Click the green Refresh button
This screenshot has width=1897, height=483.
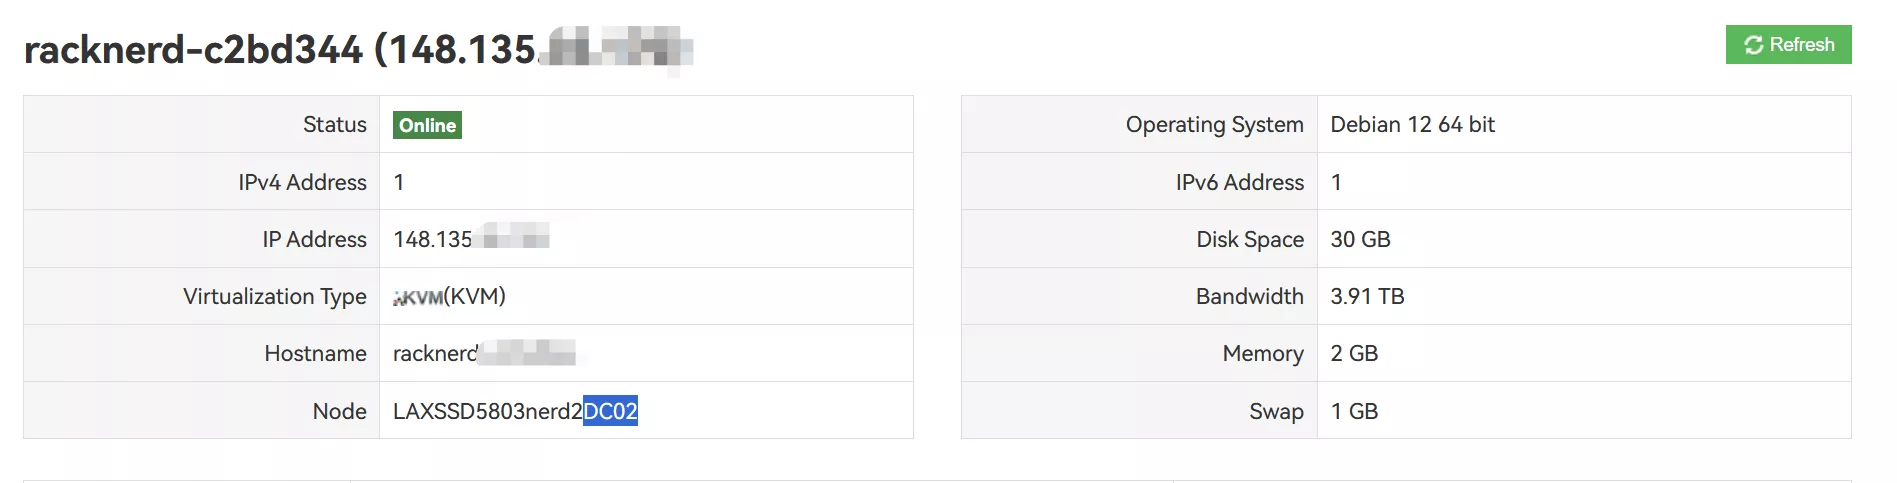[1788, 45]
